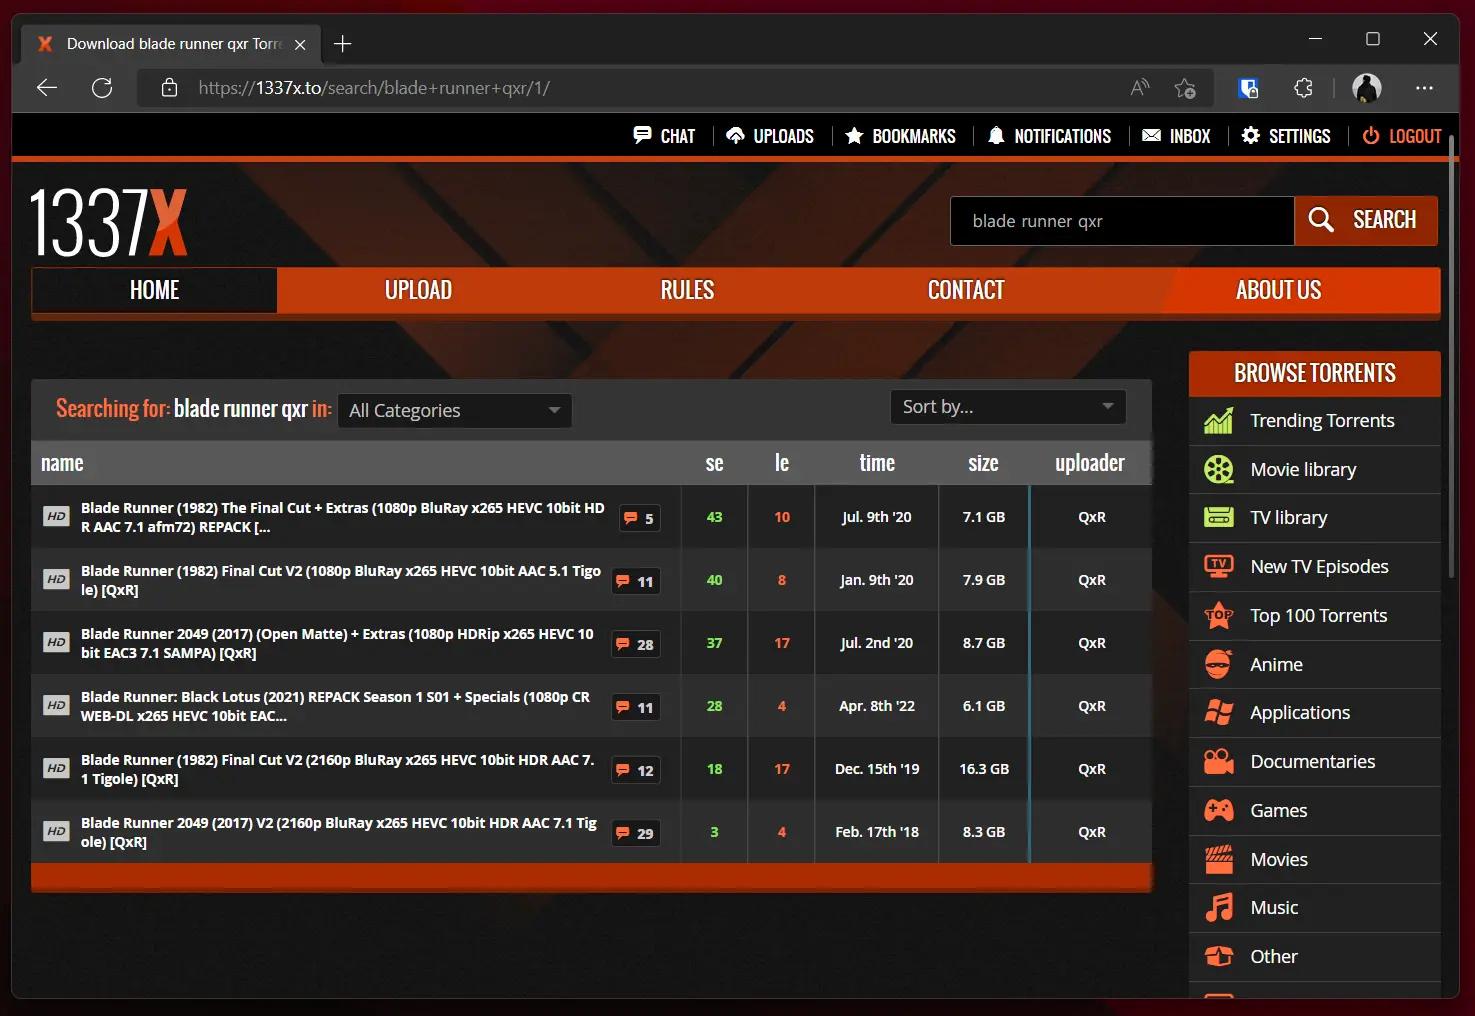Click the Applications windows icon
Screen dimensions: 1475x1016
pyautogui.click(x=1218, y=712)
